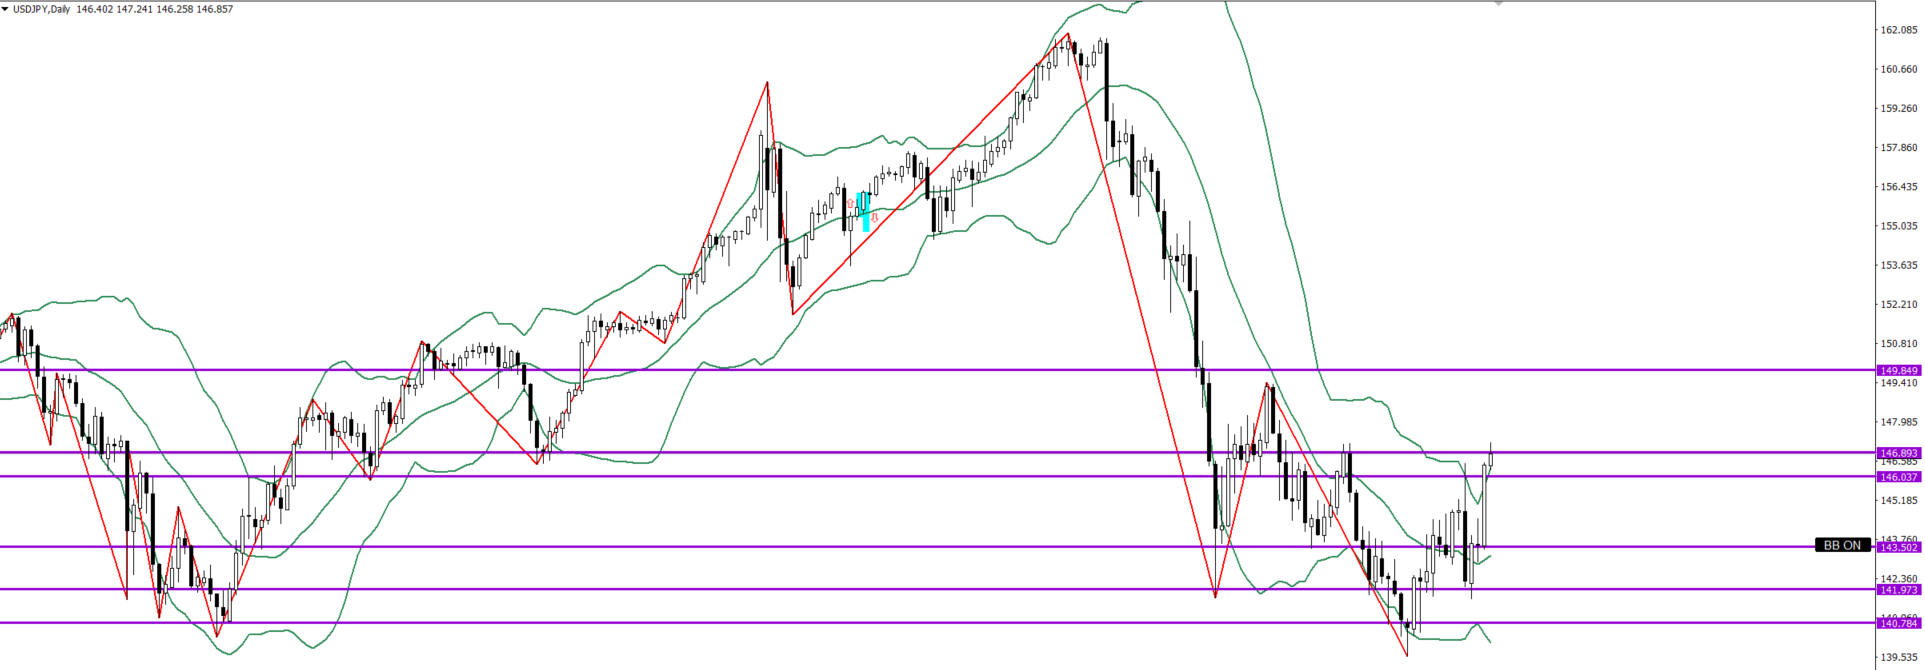Toggle the BB ON indicator button
This screenshot has height=670, width=1925.
[x=1842, y=545]
